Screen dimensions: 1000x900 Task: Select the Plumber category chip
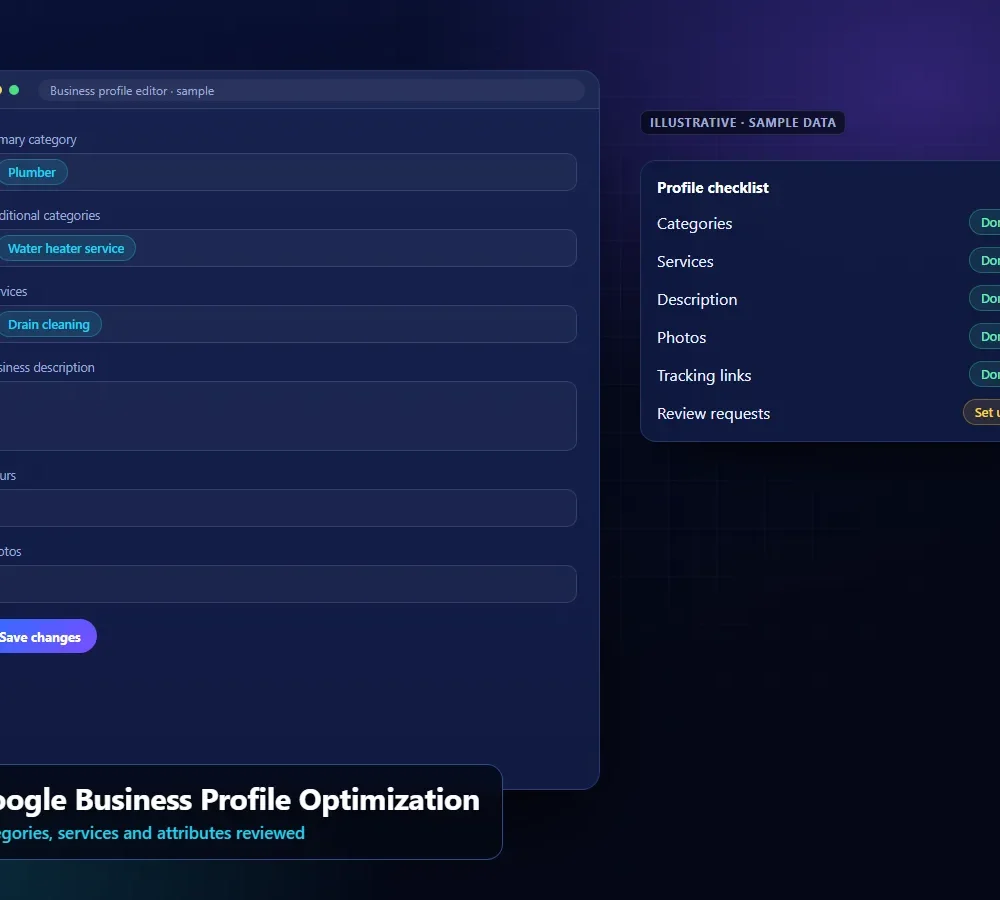(x=32, y=172)
